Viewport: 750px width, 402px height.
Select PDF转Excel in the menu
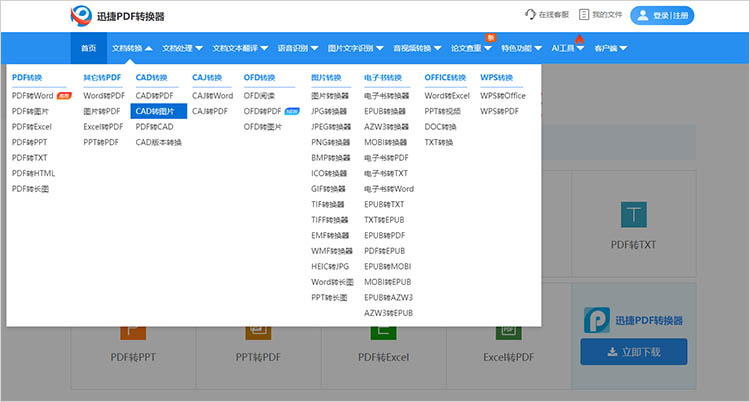pyautogui.click(x=32, y=127)
